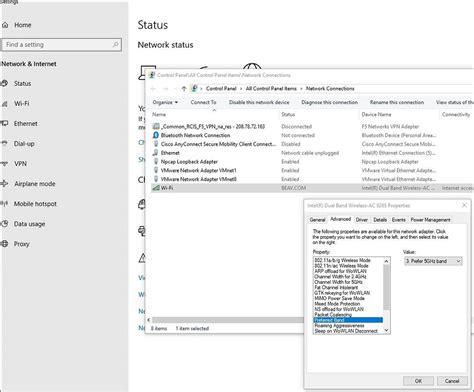The width and height of the screenshot is (474, 392).
Task: Click Network Connections breadcrumb segment
Action: coord(330,89)
